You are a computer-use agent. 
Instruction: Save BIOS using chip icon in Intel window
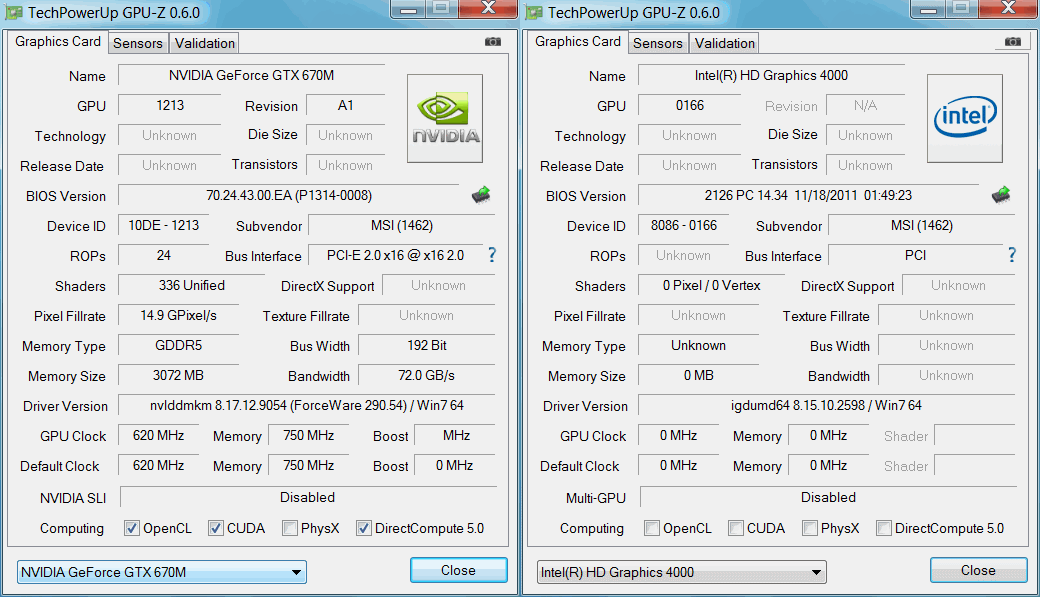coord(1001,194)
